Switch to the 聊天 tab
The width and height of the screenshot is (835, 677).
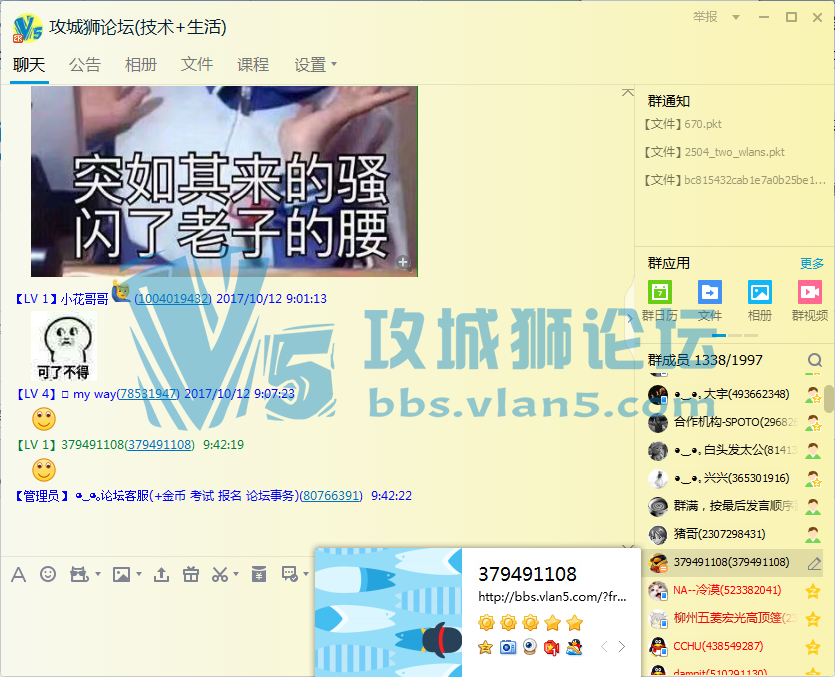coord(29,65)
